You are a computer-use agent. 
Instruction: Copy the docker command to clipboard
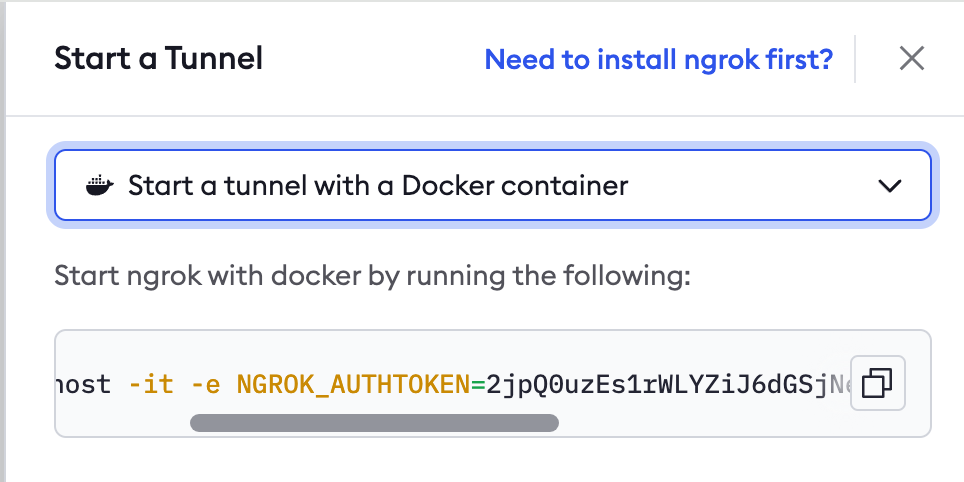[877, 383]
